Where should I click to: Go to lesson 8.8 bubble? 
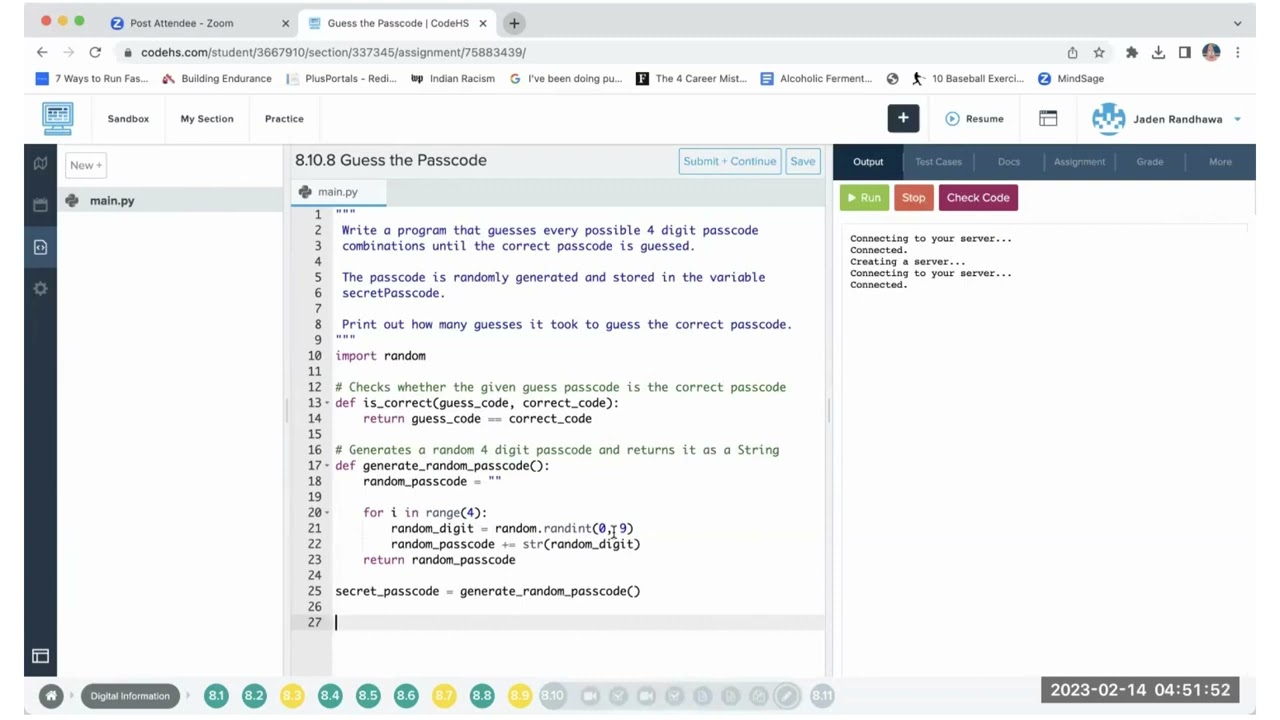[482, 695]
